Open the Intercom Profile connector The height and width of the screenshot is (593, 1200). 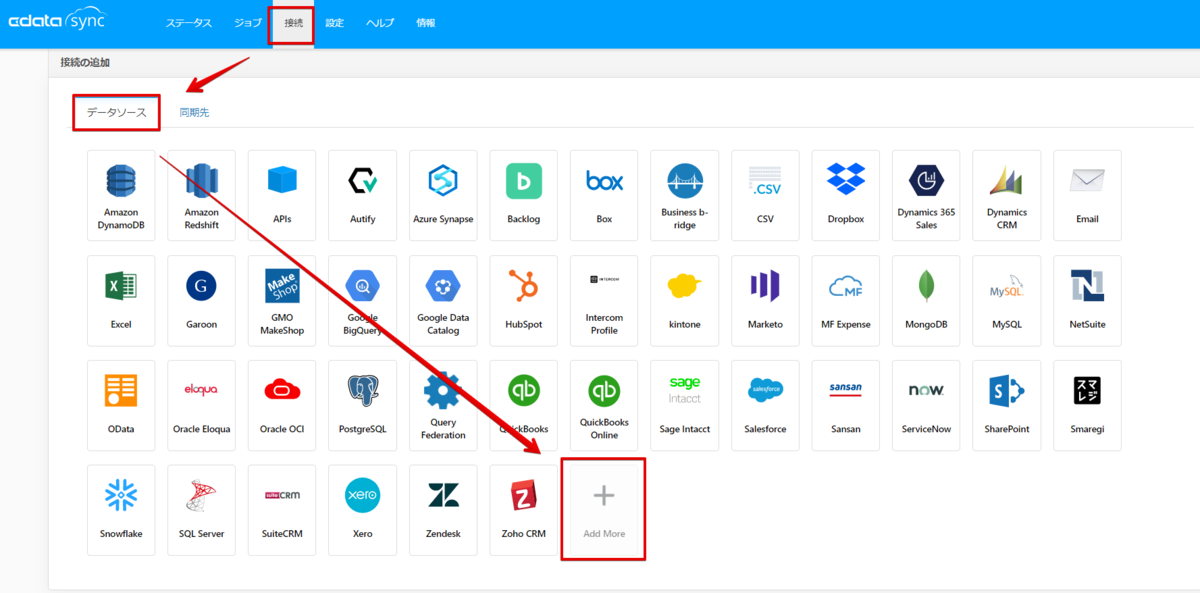tap(604, 300)
